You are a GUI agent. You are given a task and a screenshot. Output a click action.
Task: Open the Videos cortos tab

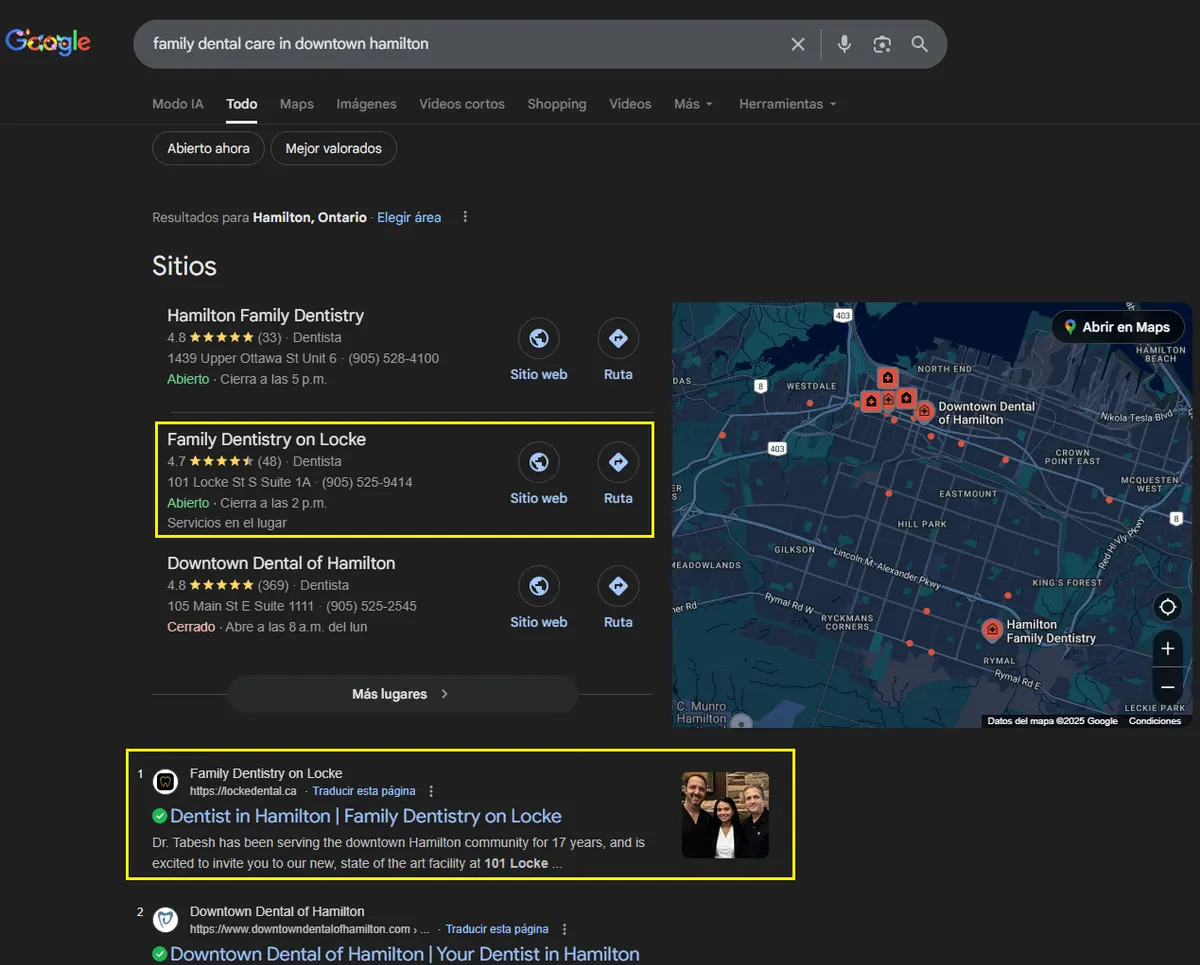click(x=462, y=104)
